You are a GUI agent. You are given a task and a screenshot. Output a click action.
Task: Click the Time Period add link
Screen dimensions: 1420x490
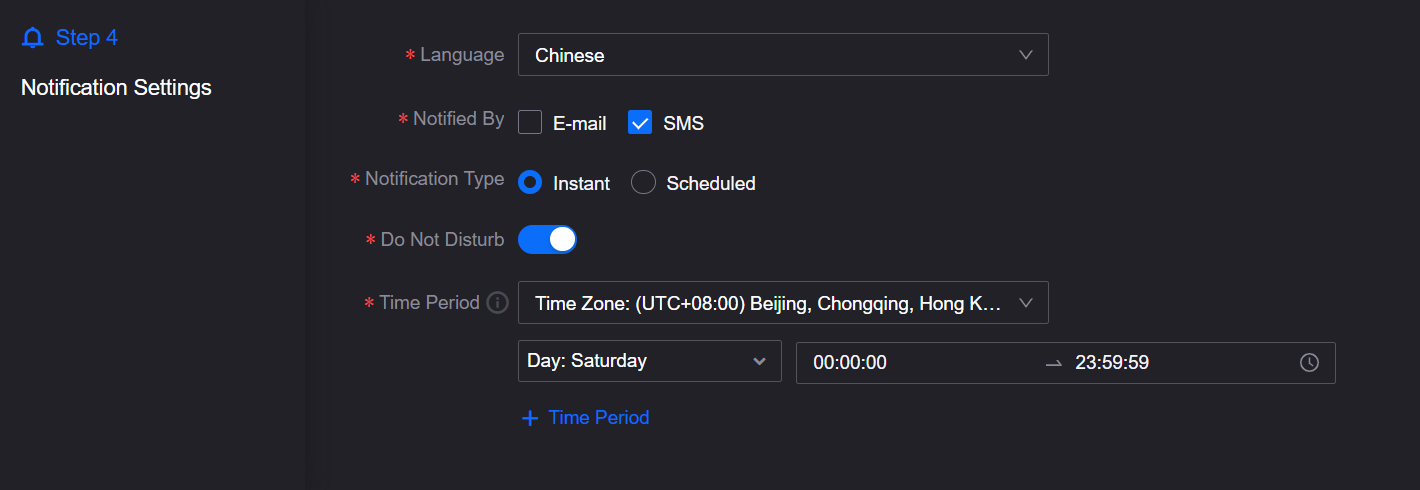[x=598, y=418]
